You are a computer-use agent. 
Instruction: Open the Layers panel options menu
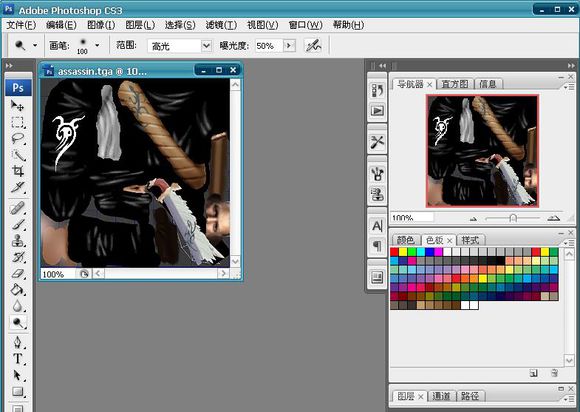[x=569, y=399]
